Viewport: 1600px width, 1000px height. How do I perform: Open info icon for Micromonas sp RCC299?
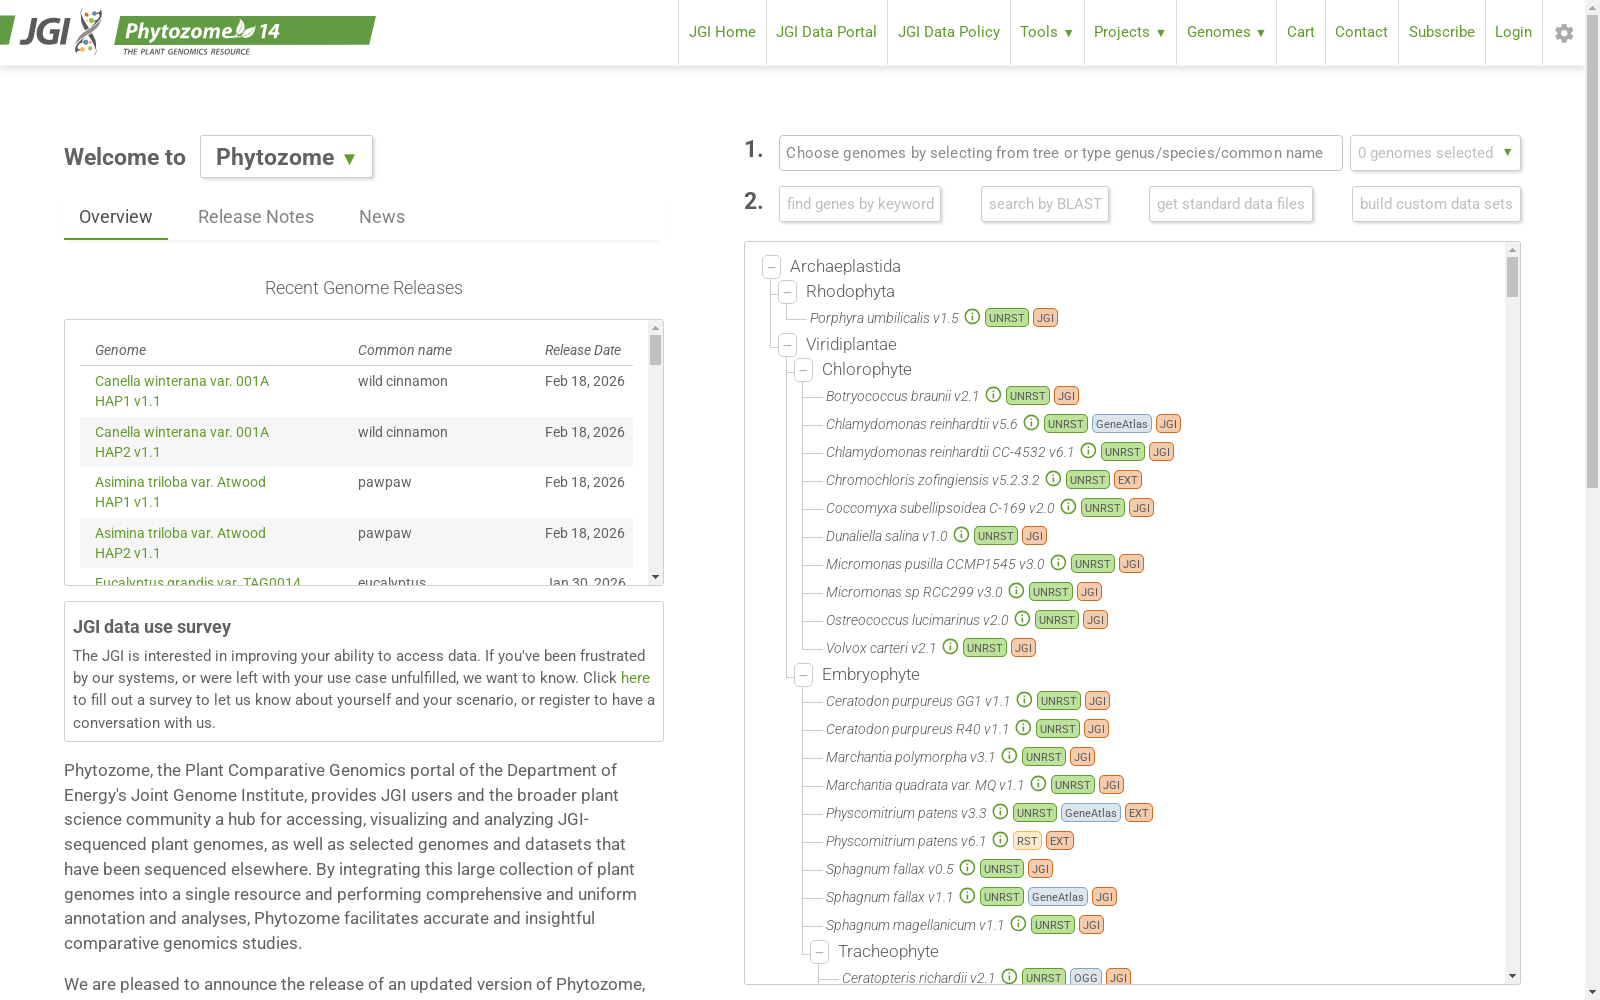click(1016, 591)
